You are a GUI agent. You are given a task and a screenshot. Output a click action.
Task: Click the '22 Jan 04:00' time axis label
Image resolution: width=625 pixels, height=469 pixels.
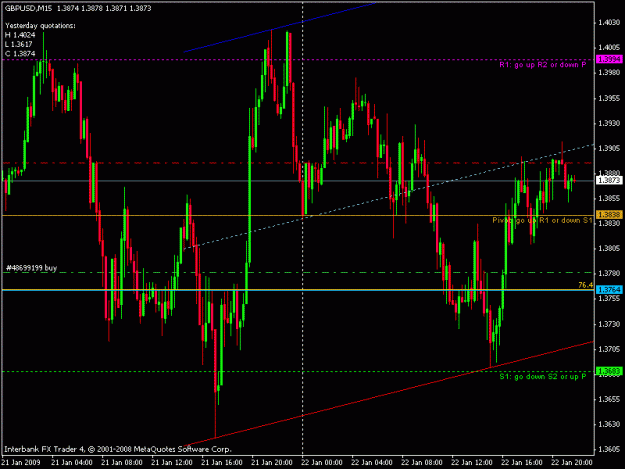click(x=371, y=463)
